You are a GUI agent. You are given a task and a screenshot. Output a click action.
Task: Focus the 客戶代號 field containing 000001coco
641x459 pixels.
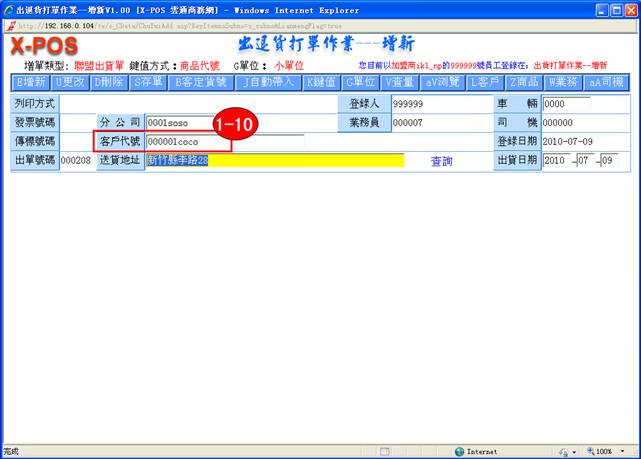point(186,141)
